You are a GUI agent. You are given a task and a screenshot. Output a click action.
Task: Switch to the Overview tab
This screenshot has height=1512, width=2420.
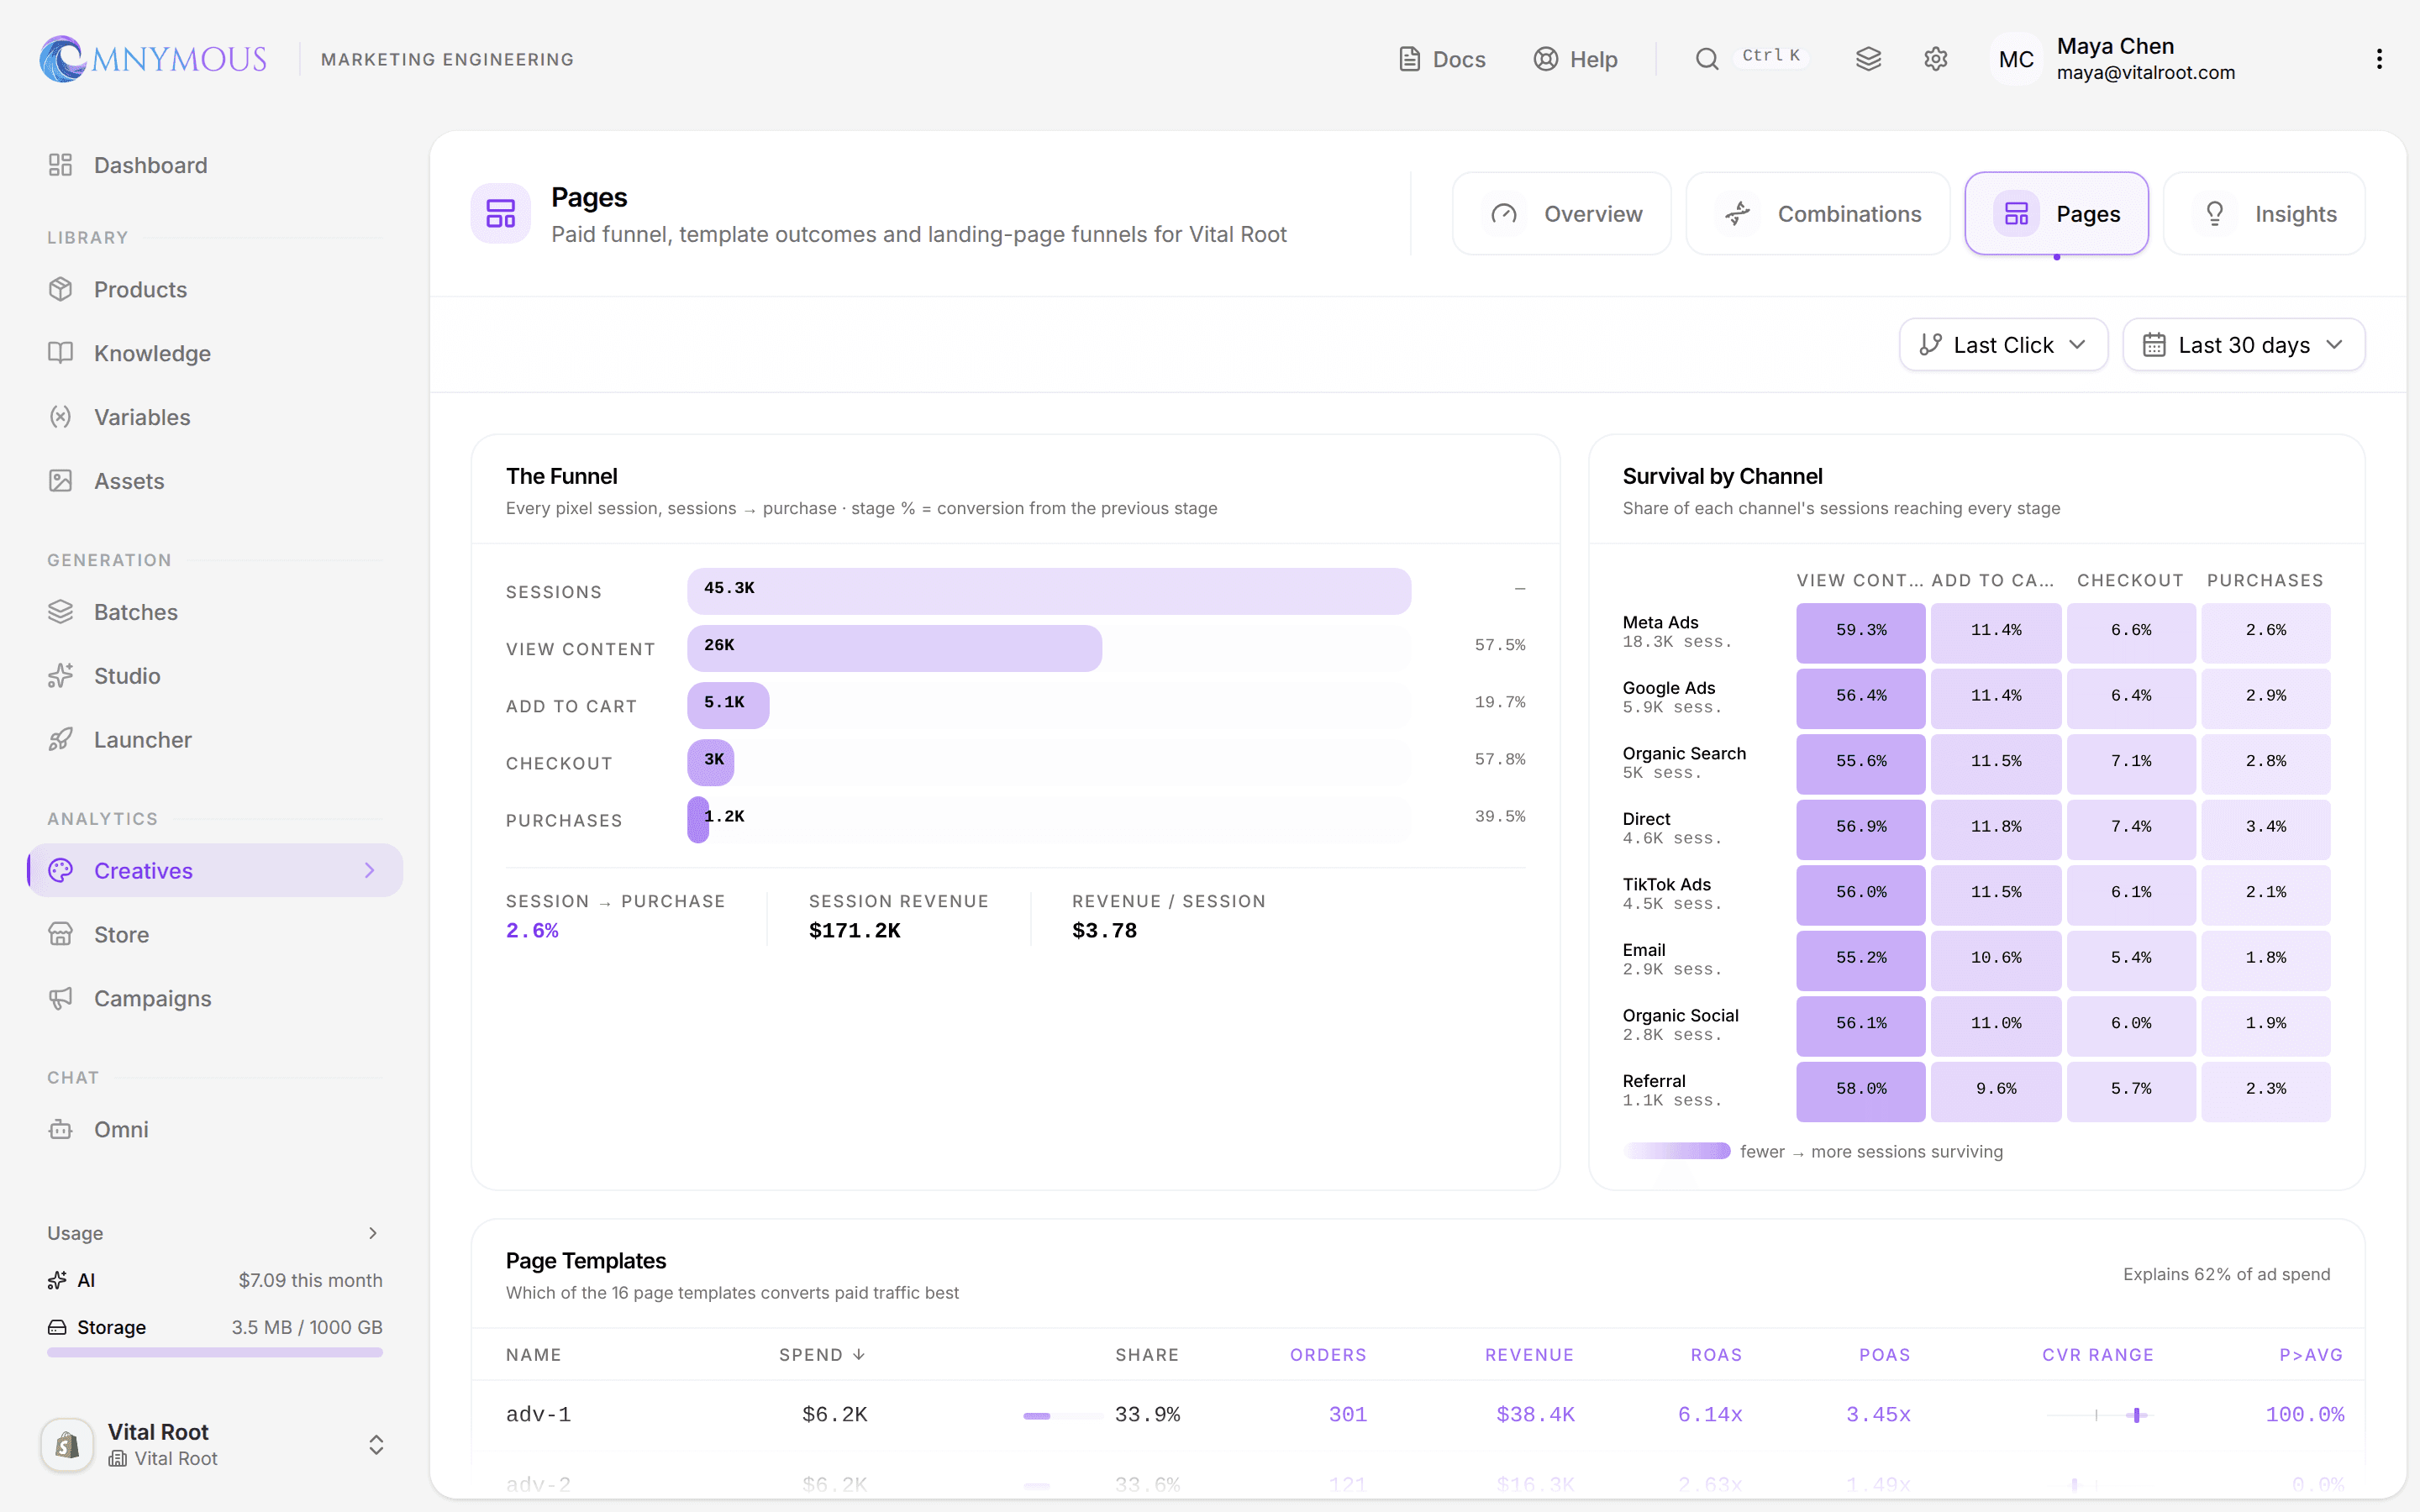click(1562, 213)
